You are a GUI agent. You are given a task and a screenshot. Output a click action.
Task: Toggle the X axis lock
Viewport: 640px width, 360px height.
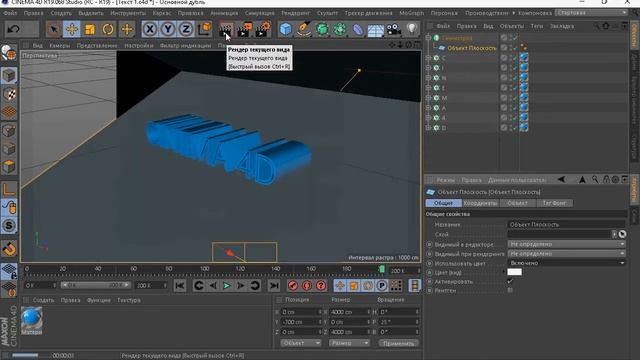point(150,29)
